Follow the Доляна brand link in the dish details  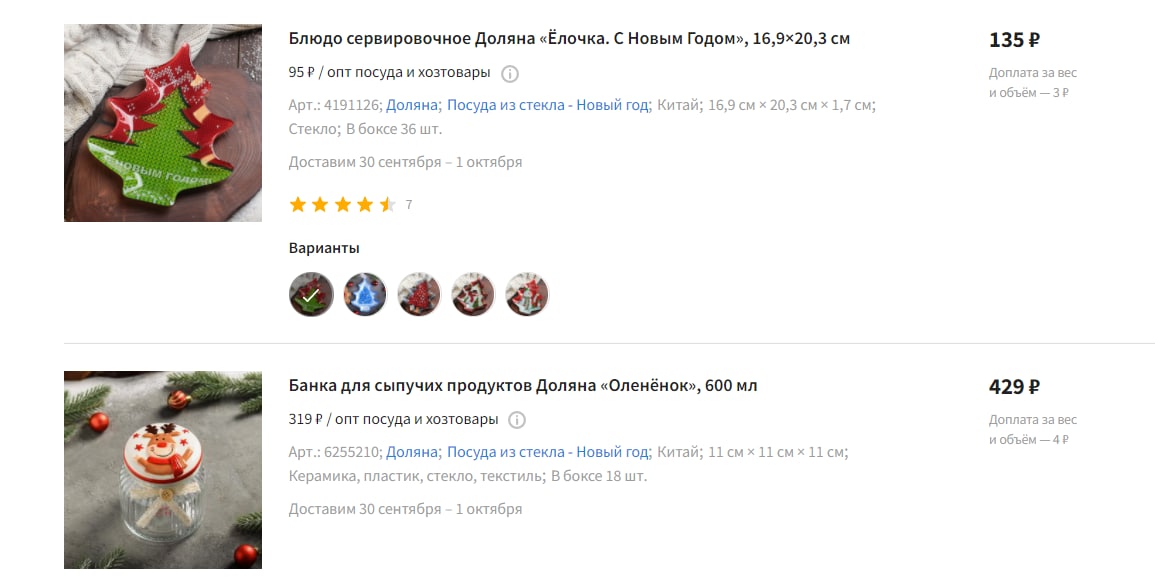pos(412,105)
